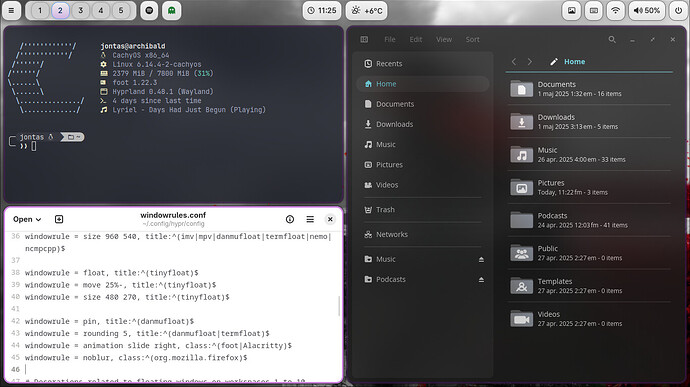
Task: Click the 50% volume indicator
Action: click(647, 11)
